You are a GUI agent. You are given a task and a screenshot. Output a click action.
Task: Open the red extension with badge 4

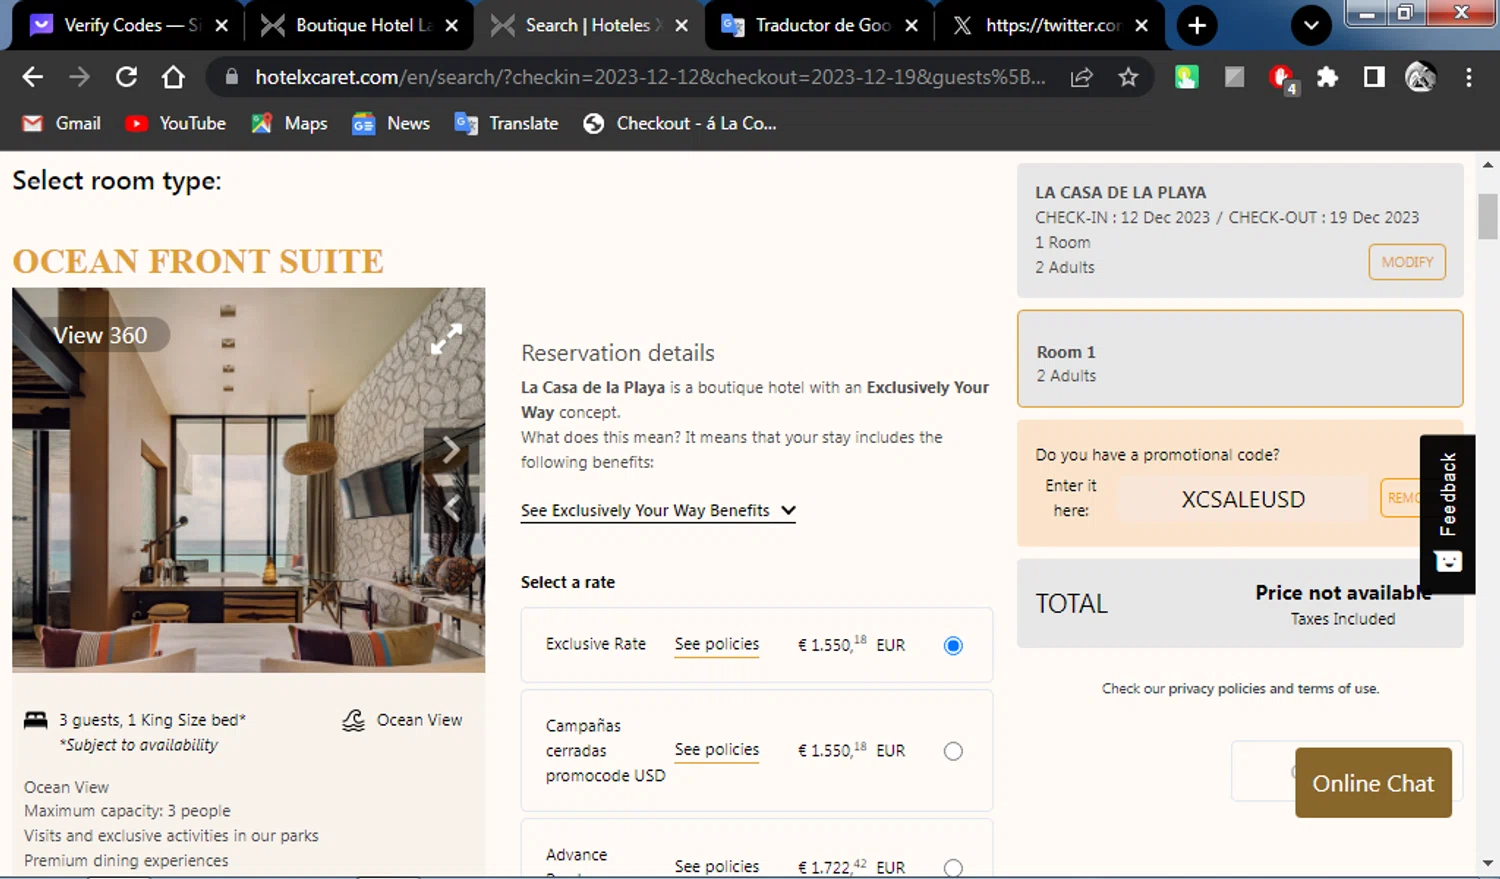(x=1281, y=78)
